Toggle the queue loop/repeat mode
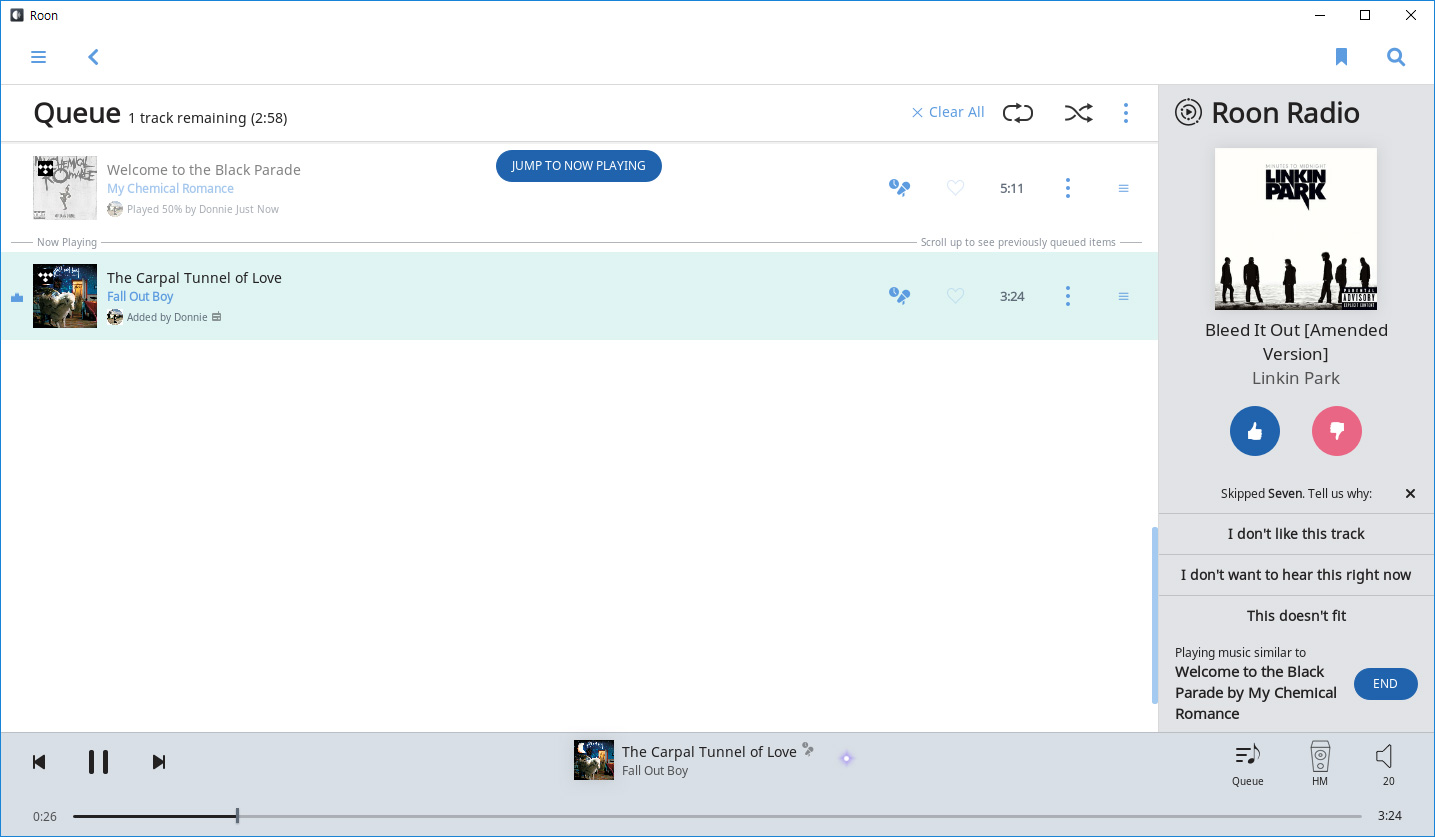 1018,113
